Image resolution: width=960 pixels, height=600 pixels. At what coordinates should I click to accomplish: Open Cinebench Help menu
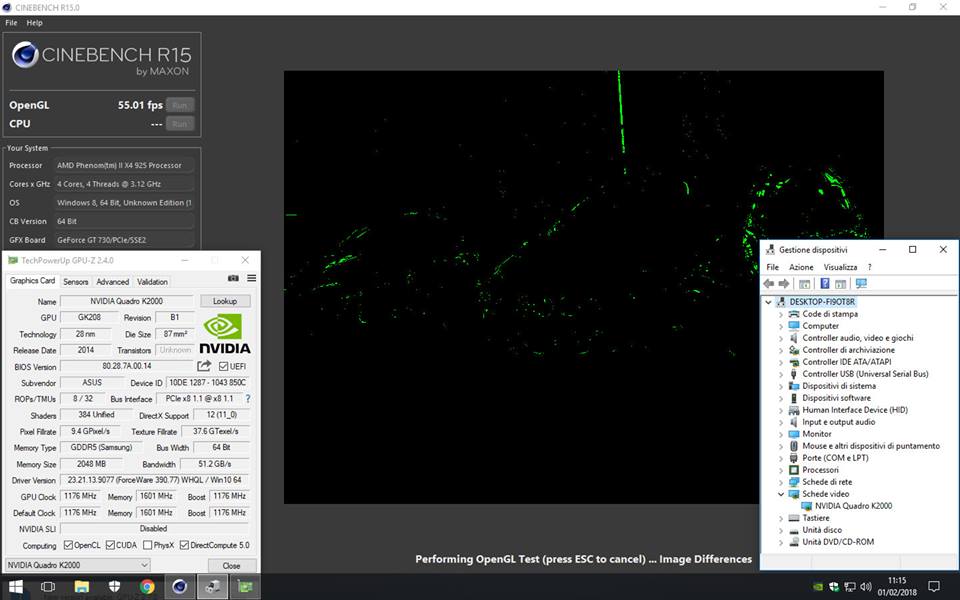34,23
